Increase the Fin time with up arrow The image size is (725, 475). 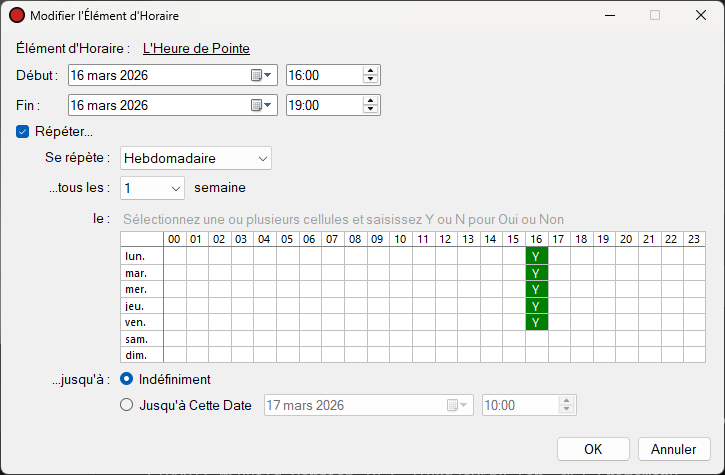tap(370, 101)
